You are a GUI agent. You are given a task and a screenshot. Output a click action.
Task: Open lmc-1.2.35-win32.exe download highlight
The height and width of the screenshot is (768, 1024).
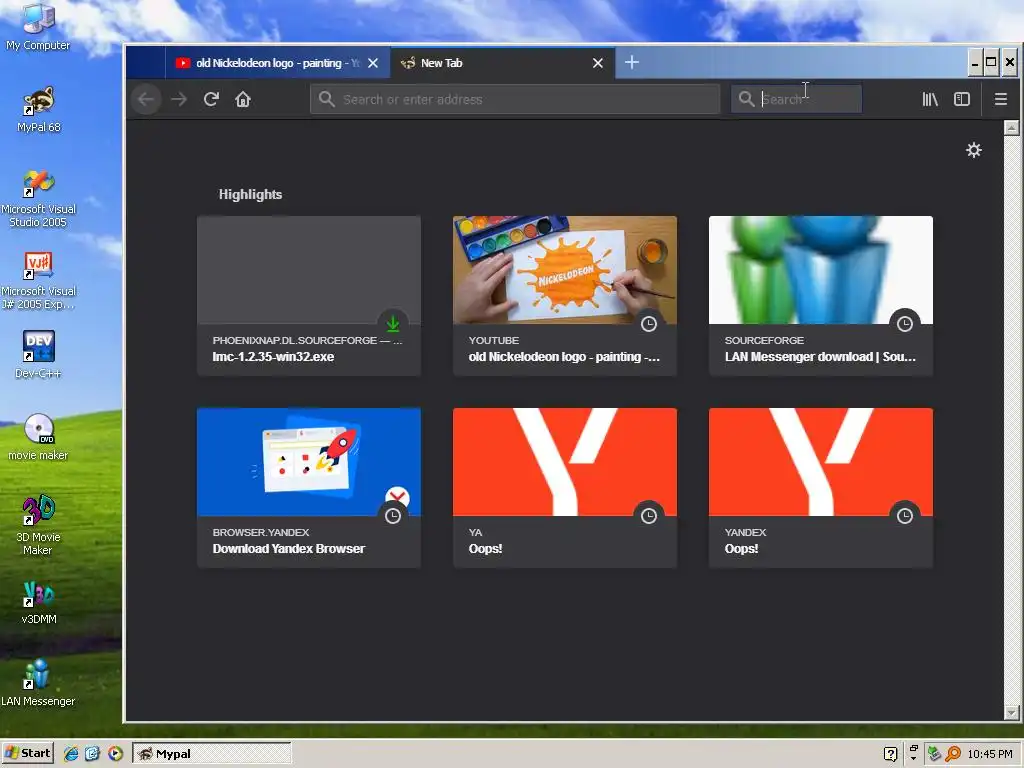click(x=309, y=296)
